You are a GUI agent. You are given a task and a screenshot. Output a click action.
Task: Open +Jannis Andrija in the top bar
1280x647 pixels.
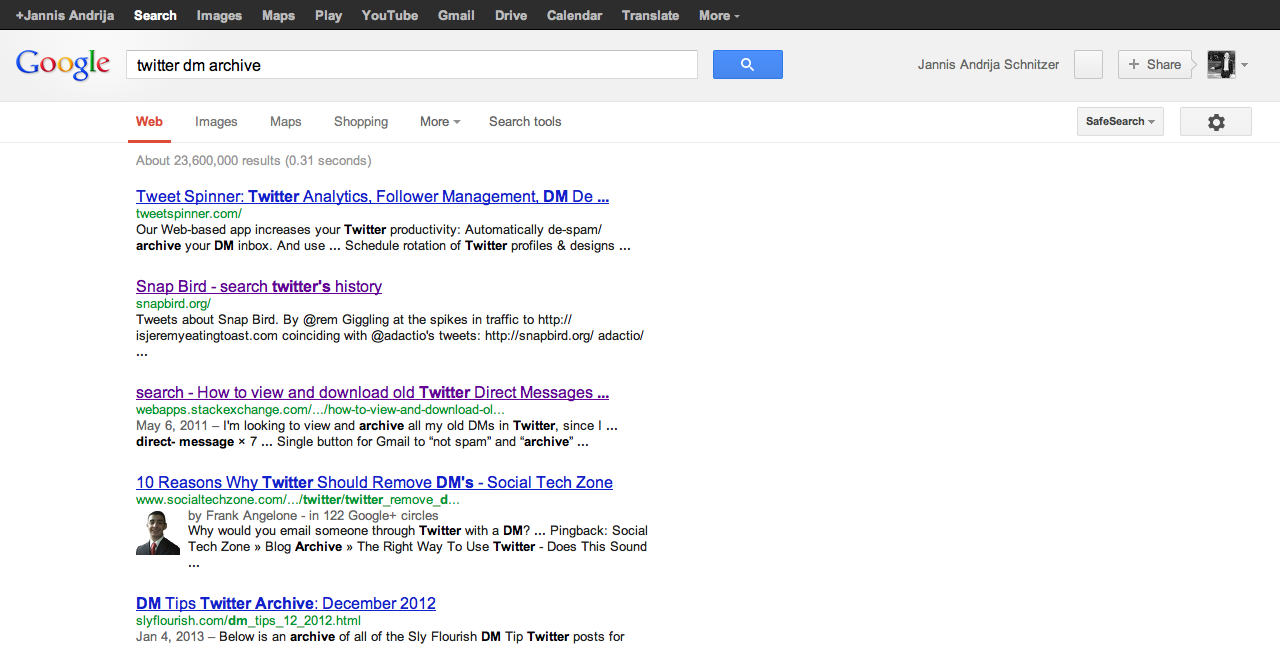65,15
